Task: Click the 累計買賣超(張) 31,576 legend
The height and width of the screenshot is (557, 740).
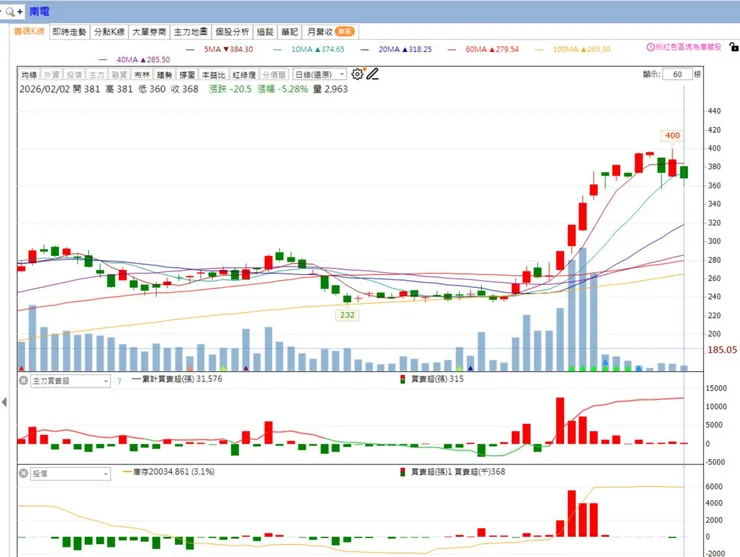Action: click(177, 379)
